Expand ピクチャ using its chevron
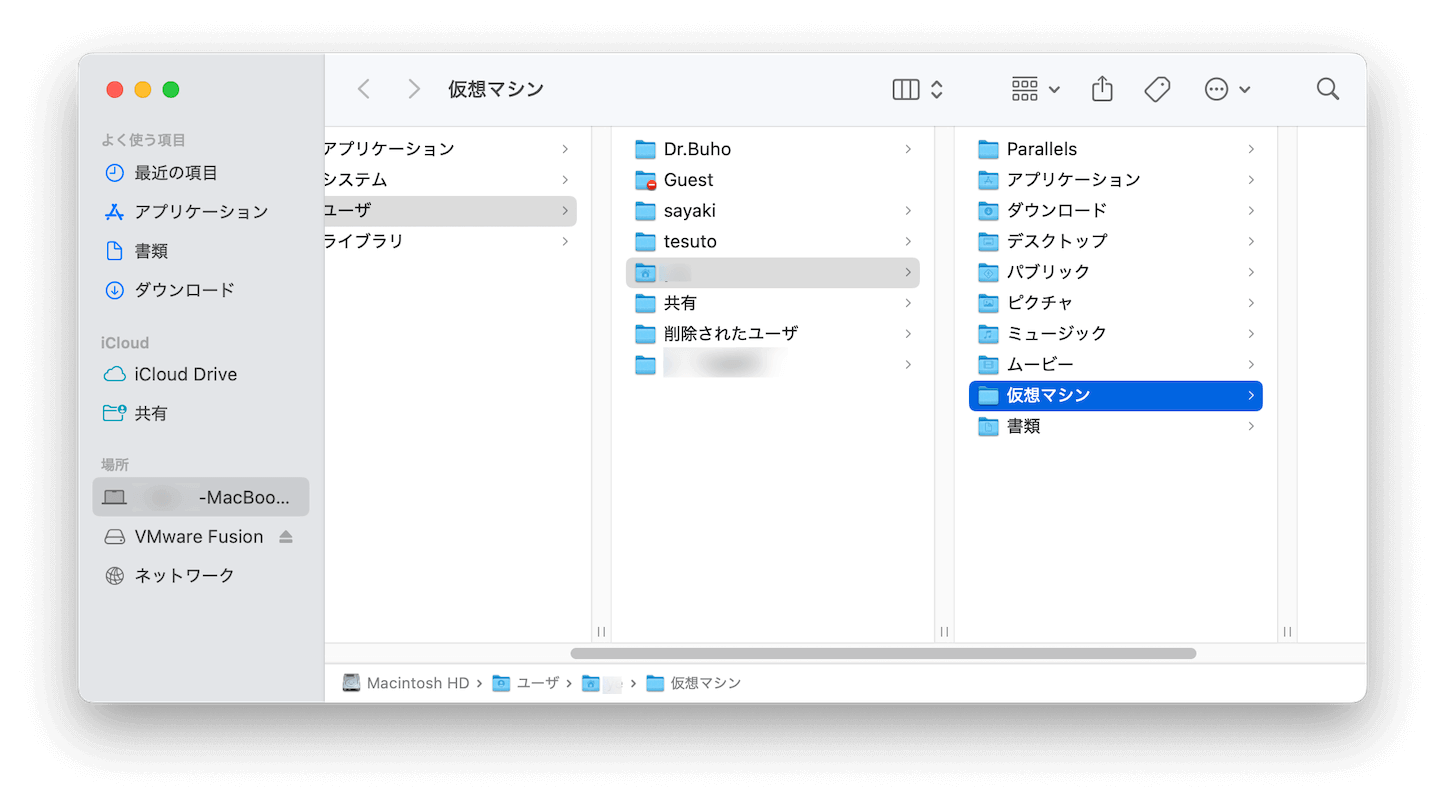This screenshot has height=806, width=1445. pos(1251,303)
